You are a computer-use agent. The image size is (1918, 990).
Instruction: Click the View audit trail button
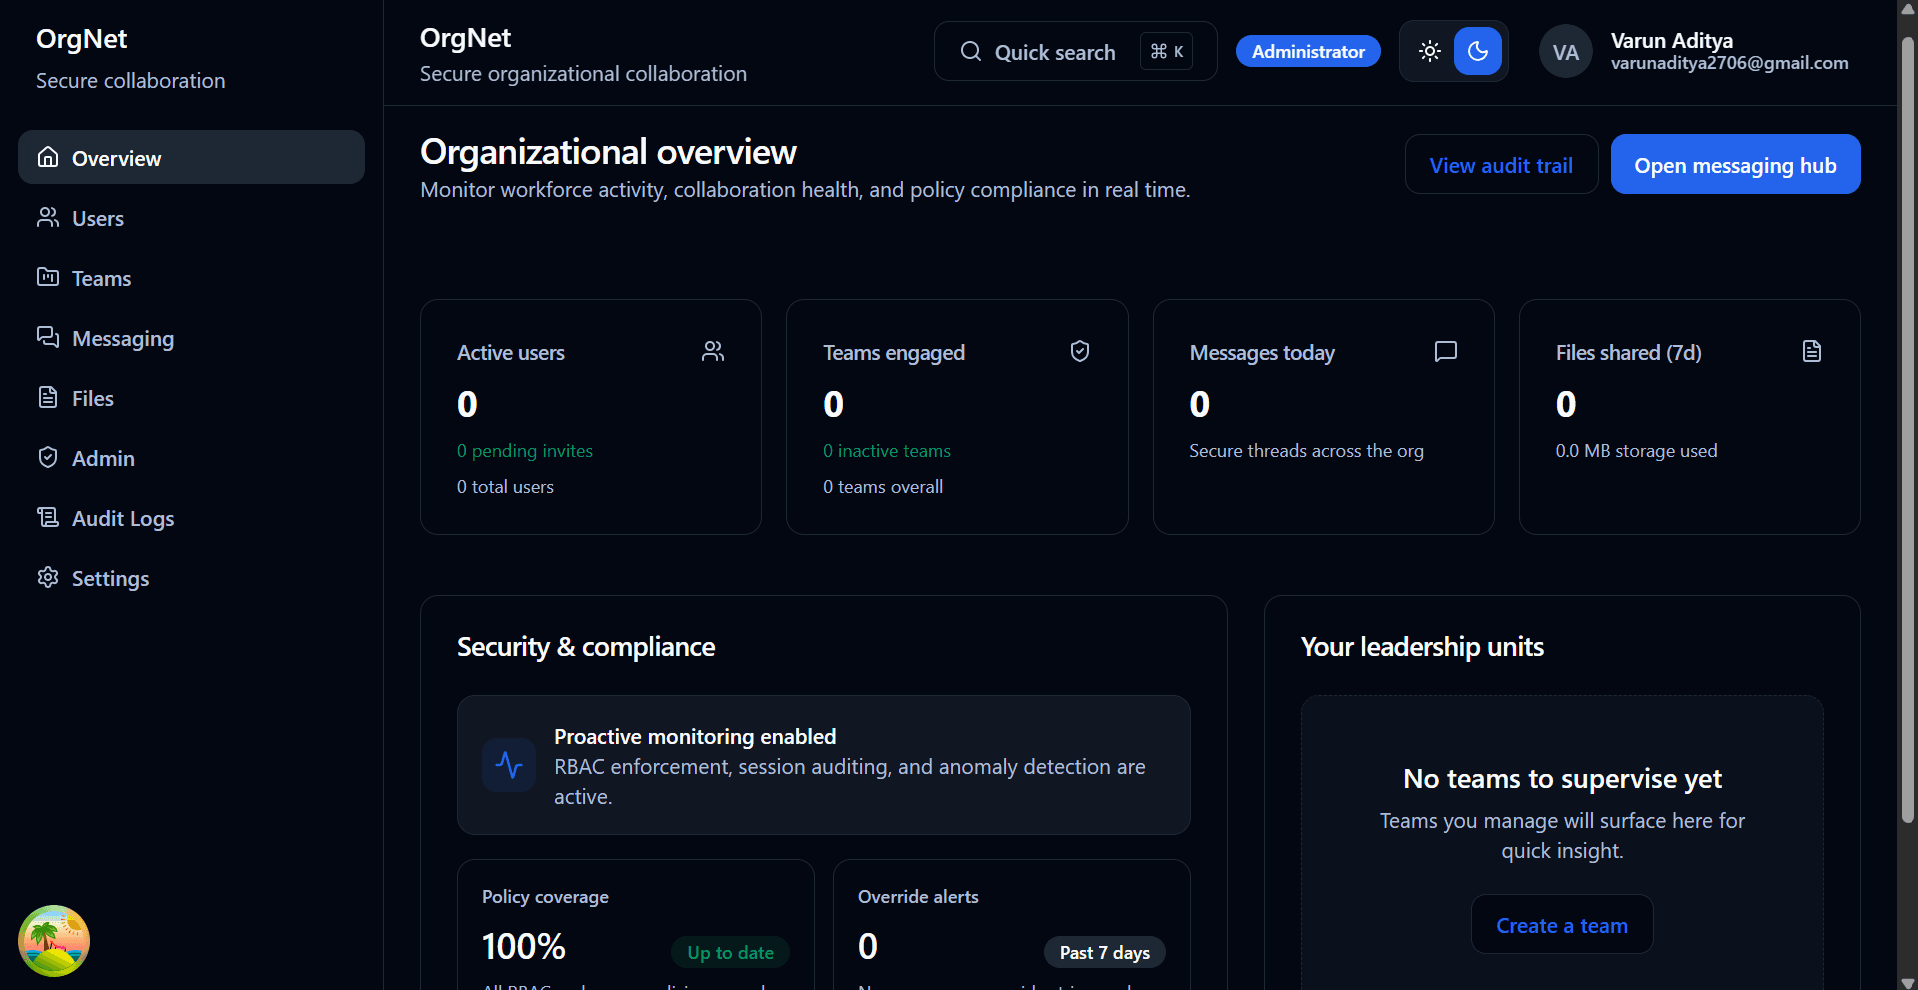(1500, 164)
